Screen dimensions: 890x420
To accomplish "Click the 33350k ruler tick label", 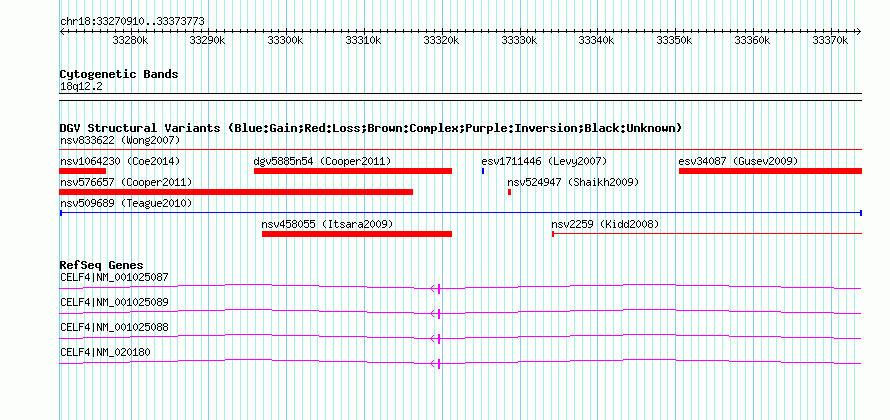I will 675,40.
